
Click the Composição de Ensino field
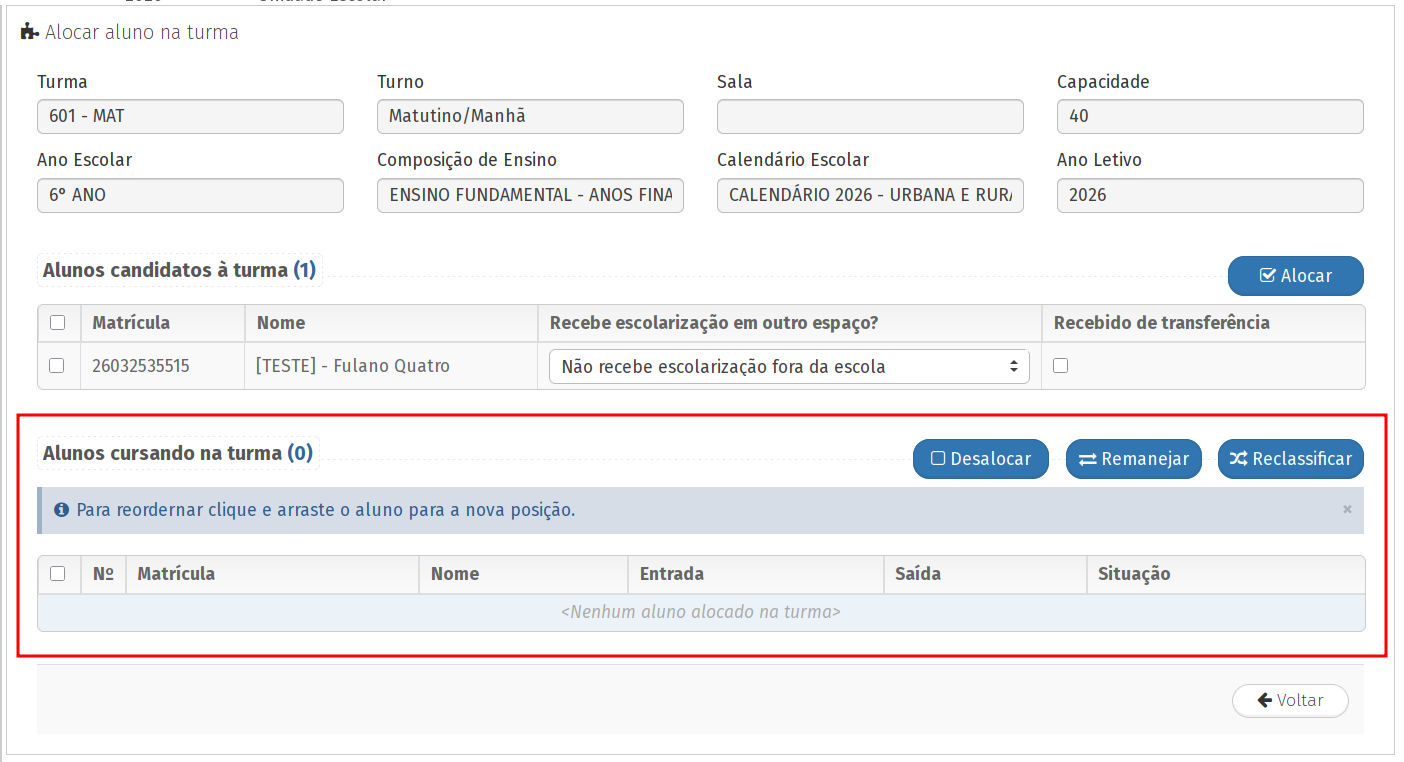530,196
